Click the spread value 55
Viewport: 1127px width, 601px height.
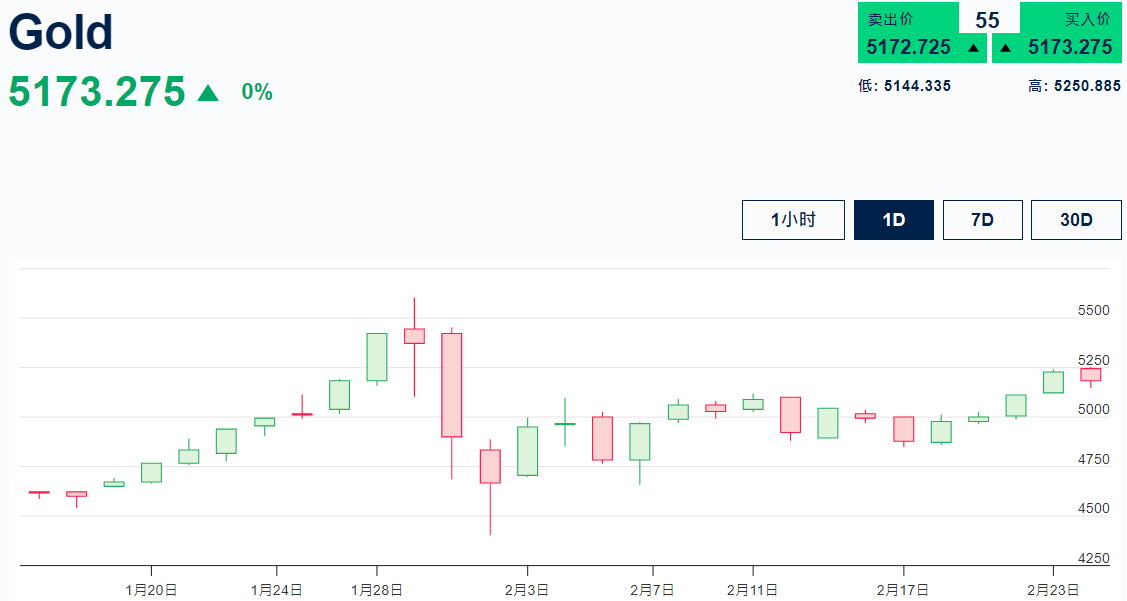pos(988,20)
